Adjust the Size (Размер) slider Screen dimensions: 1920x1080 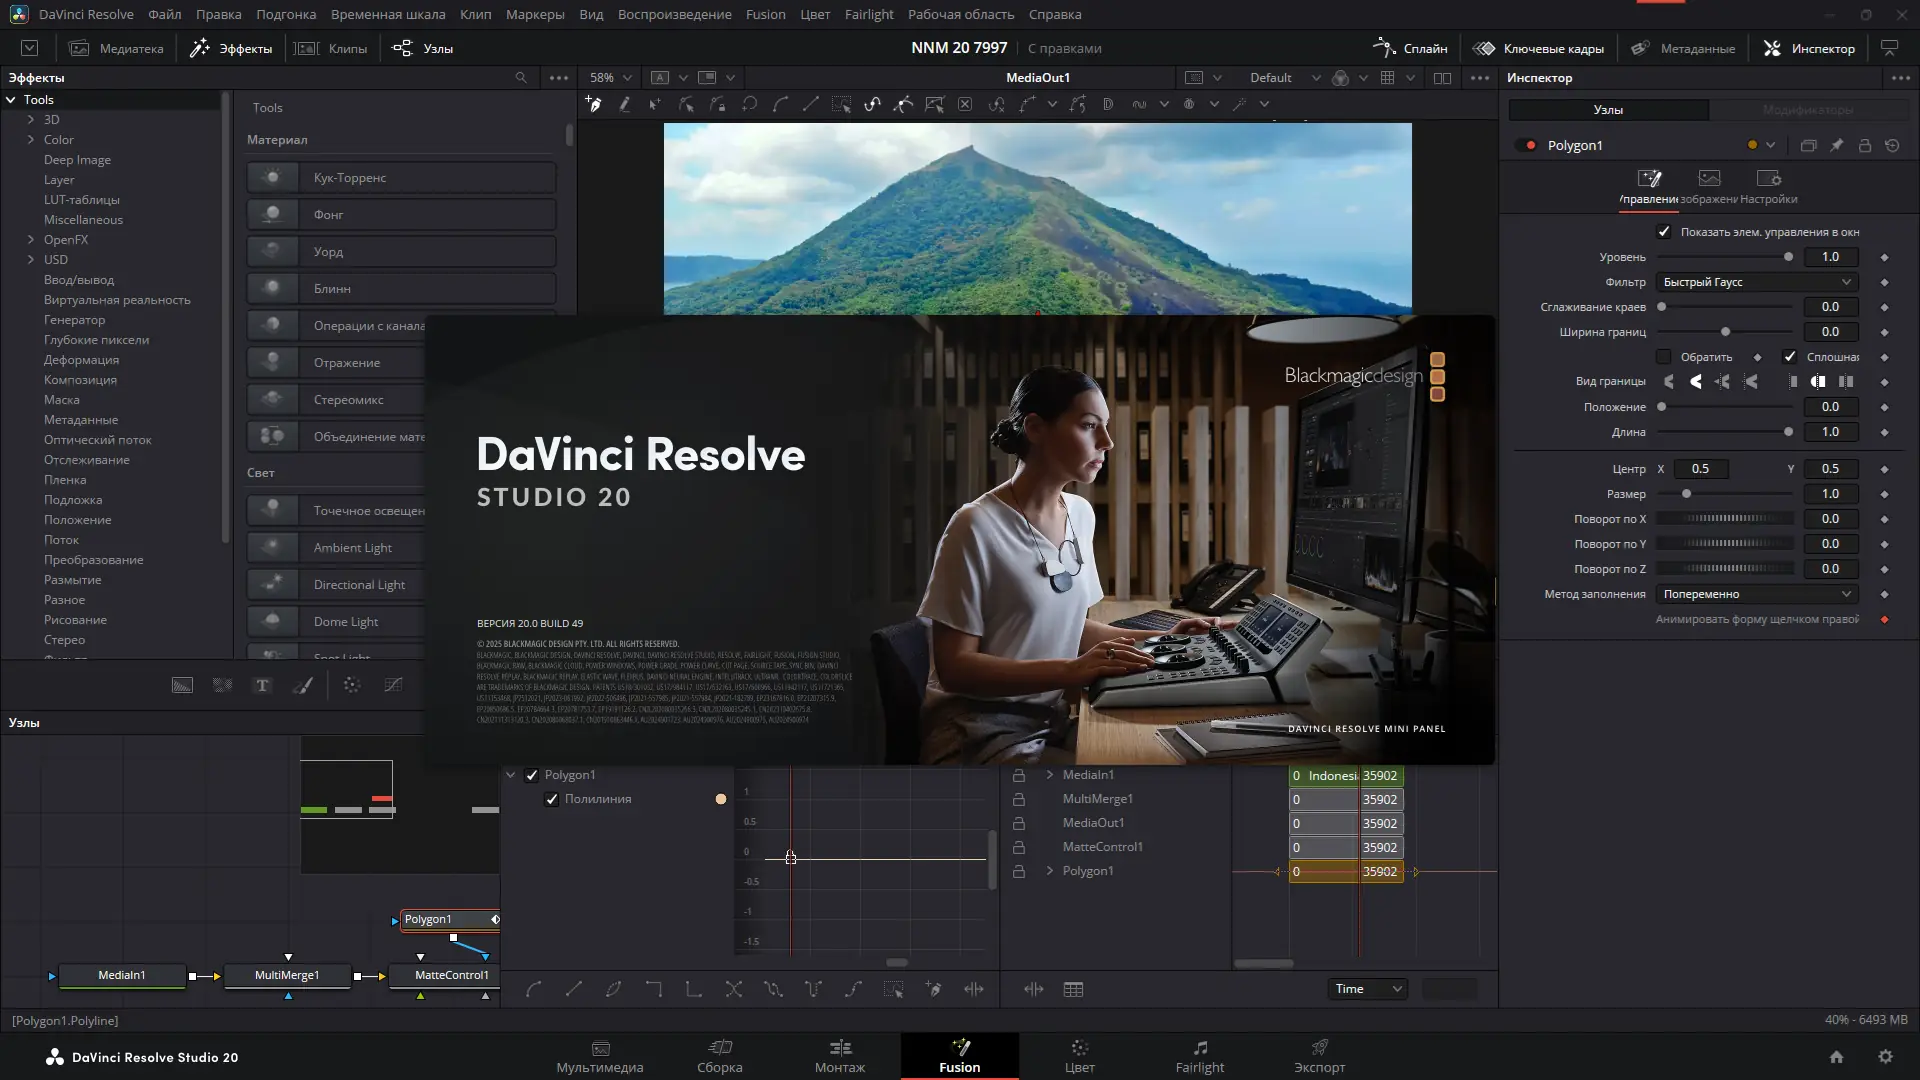point(1687,494)
